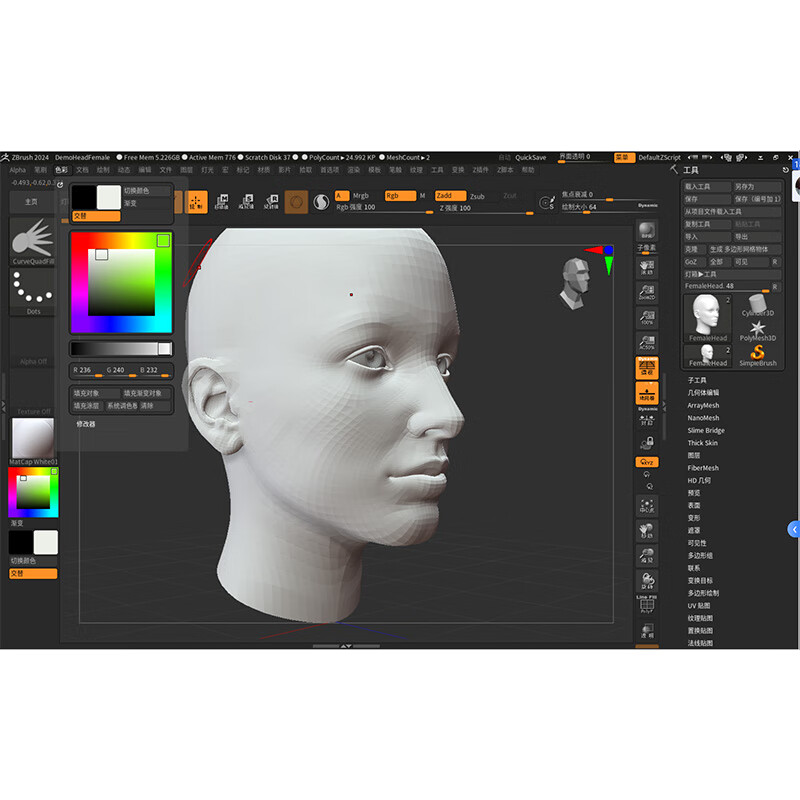Select the SimpleBrush tool
The height and width of the screenshot is (800, 800).
[757, 352]
